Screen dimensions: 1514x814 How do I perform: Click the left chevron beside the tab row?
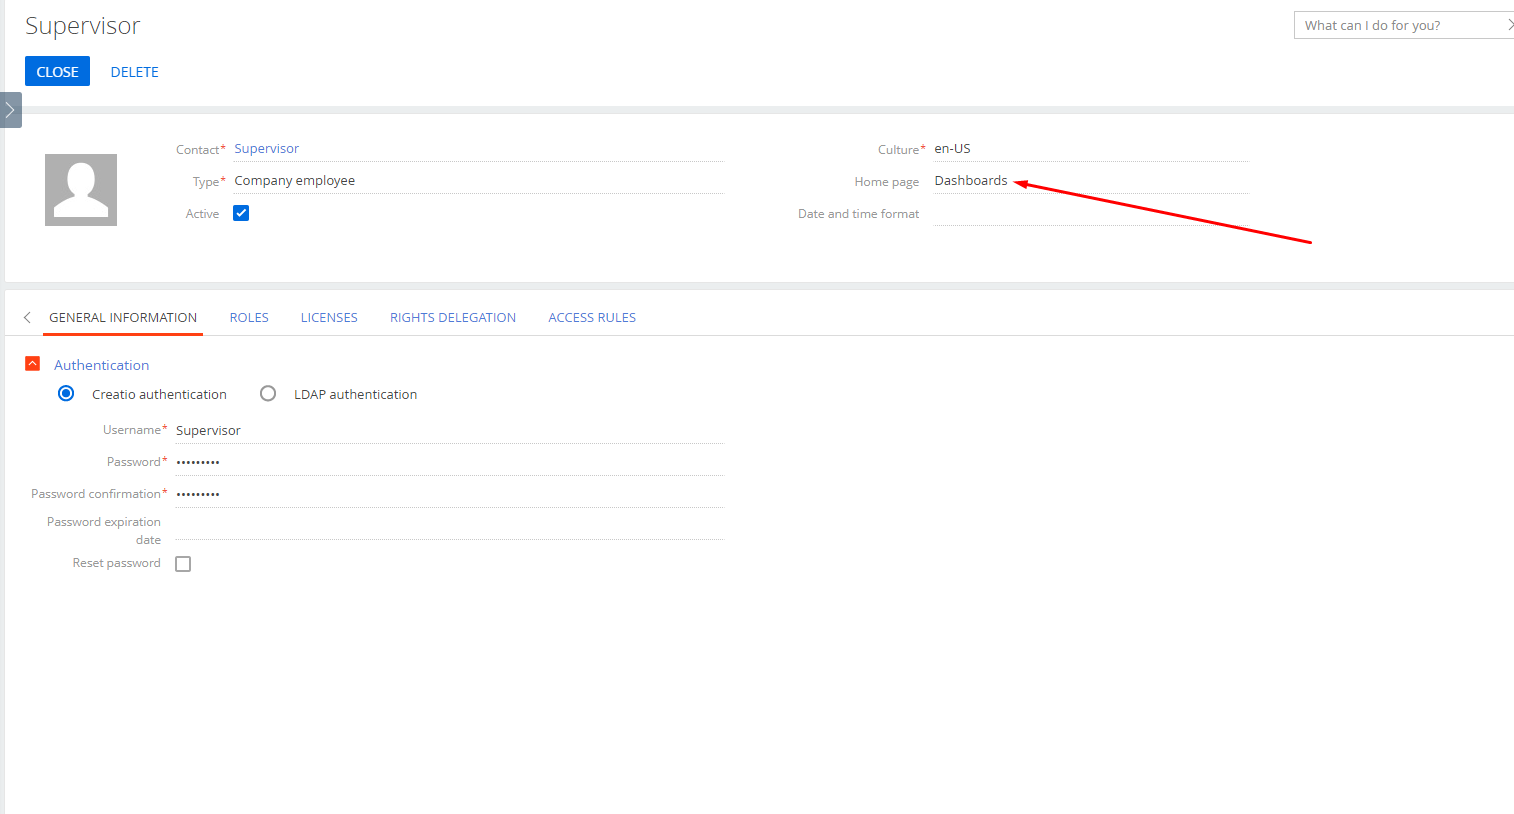coord(26,317)
